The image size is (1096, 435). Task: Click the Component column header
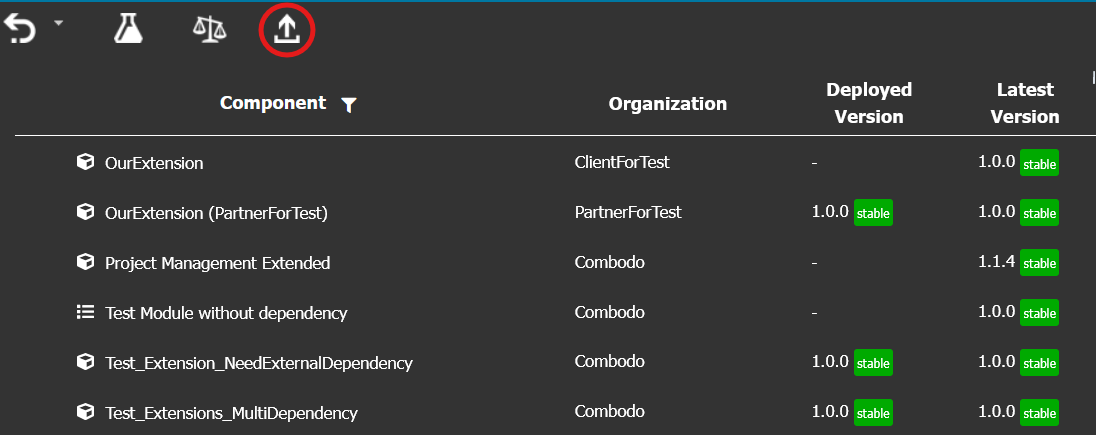[x=273, y=103]
